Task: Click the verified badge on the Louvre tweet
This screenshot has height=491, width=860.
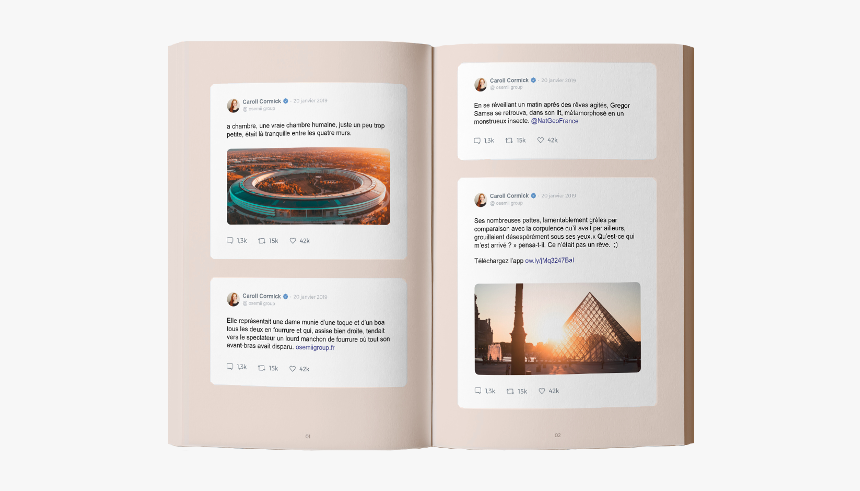Action: 534,195
